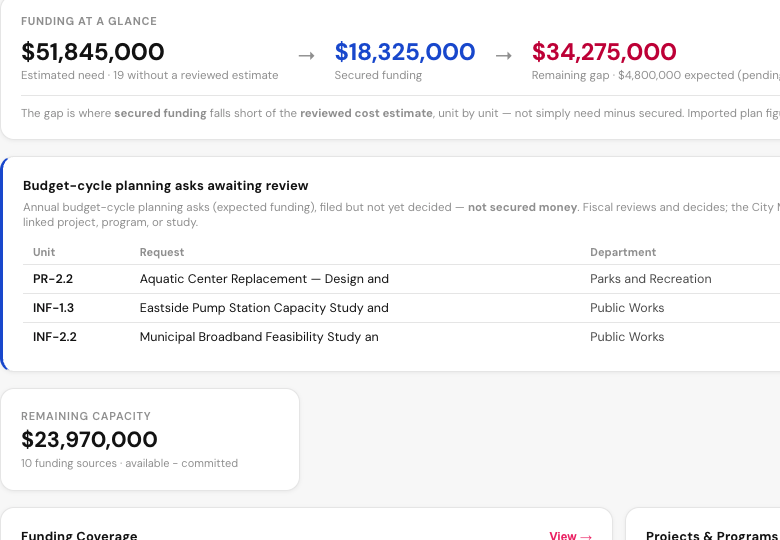
Task: Open the PR-2.2 unit row
Action: pos(401,279)
